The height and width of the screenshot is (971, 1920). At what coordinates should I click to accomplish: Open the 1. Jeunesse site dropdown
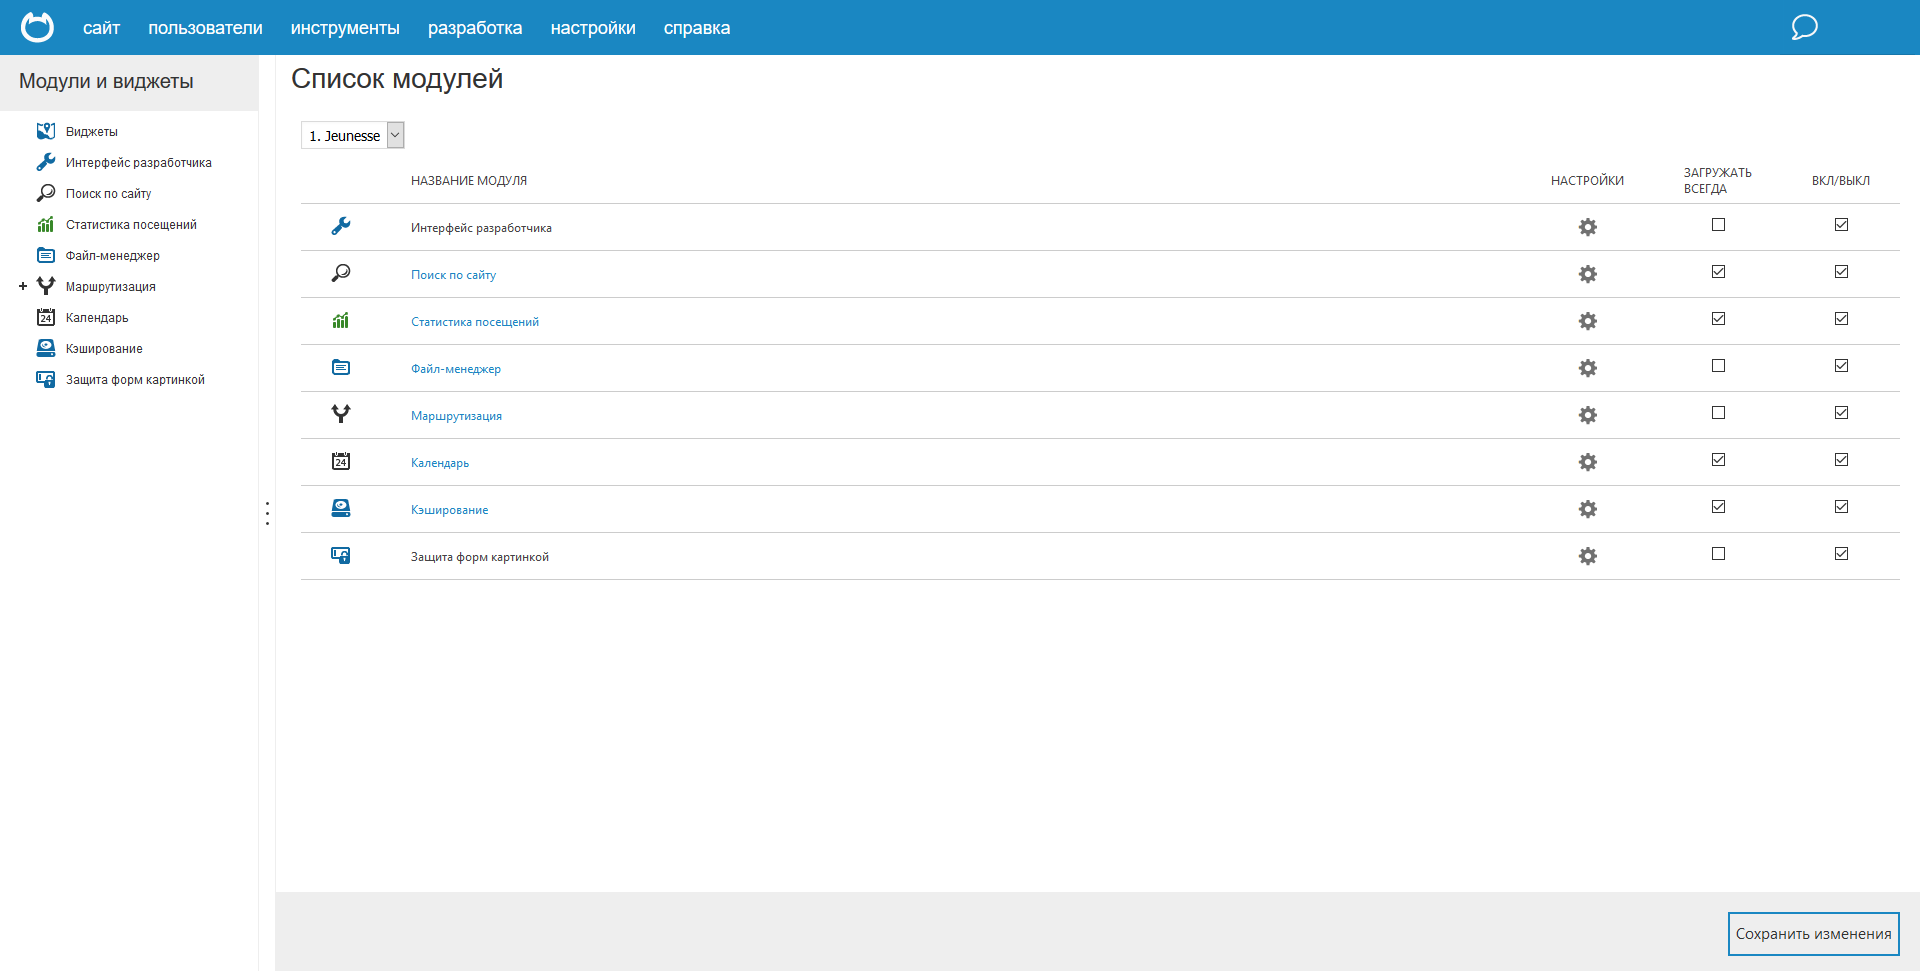(x=353, y=135)
